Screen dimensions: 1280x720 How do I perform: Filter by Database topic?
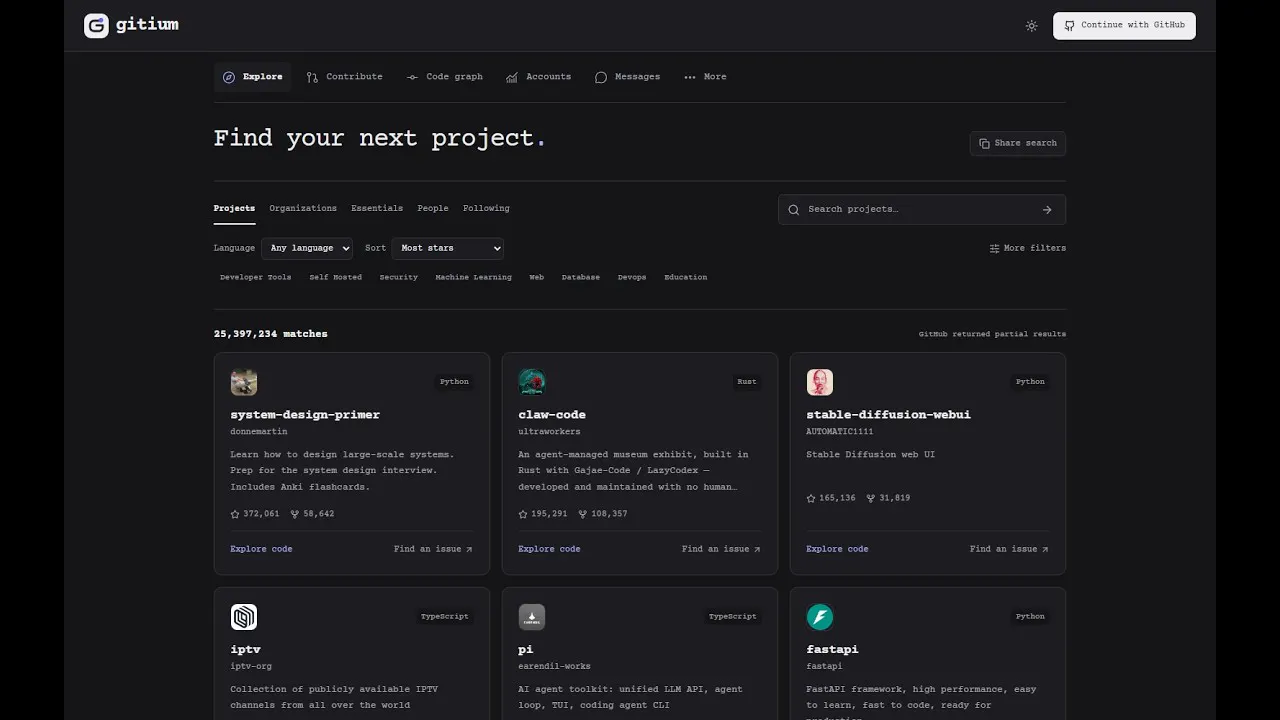point(581,277)
